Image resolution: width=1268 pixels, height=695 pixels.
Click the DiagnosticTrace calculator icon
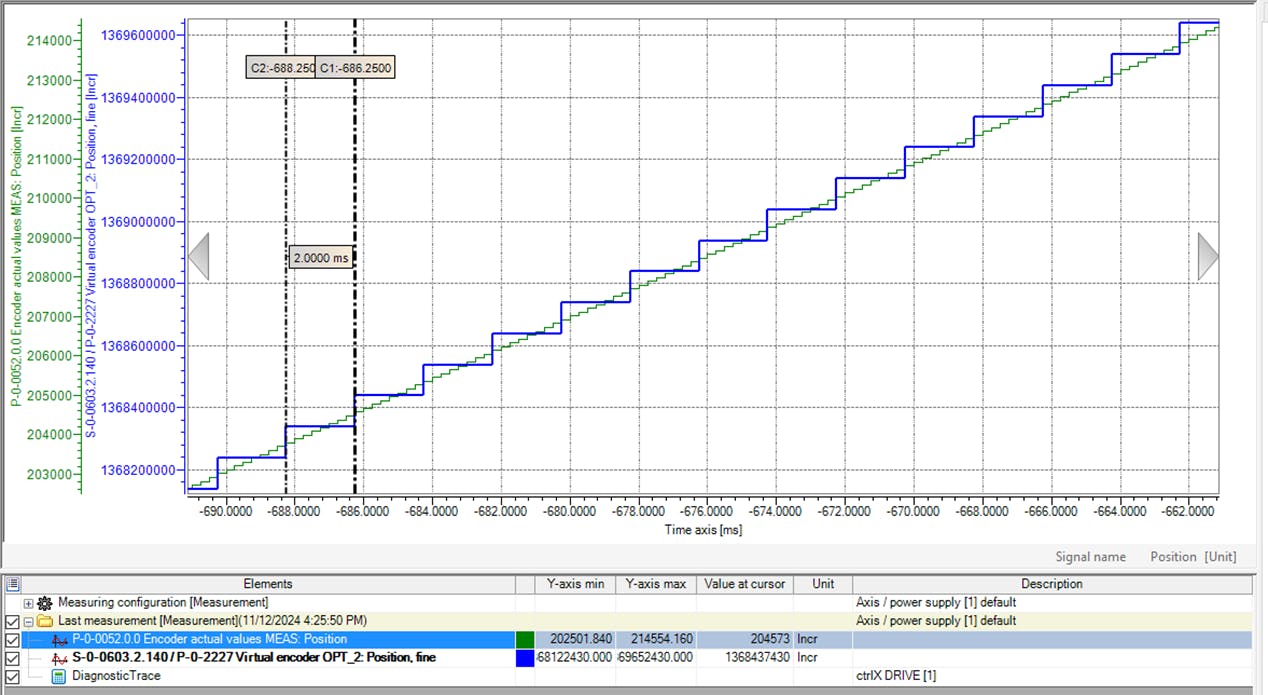click(59, 676)
